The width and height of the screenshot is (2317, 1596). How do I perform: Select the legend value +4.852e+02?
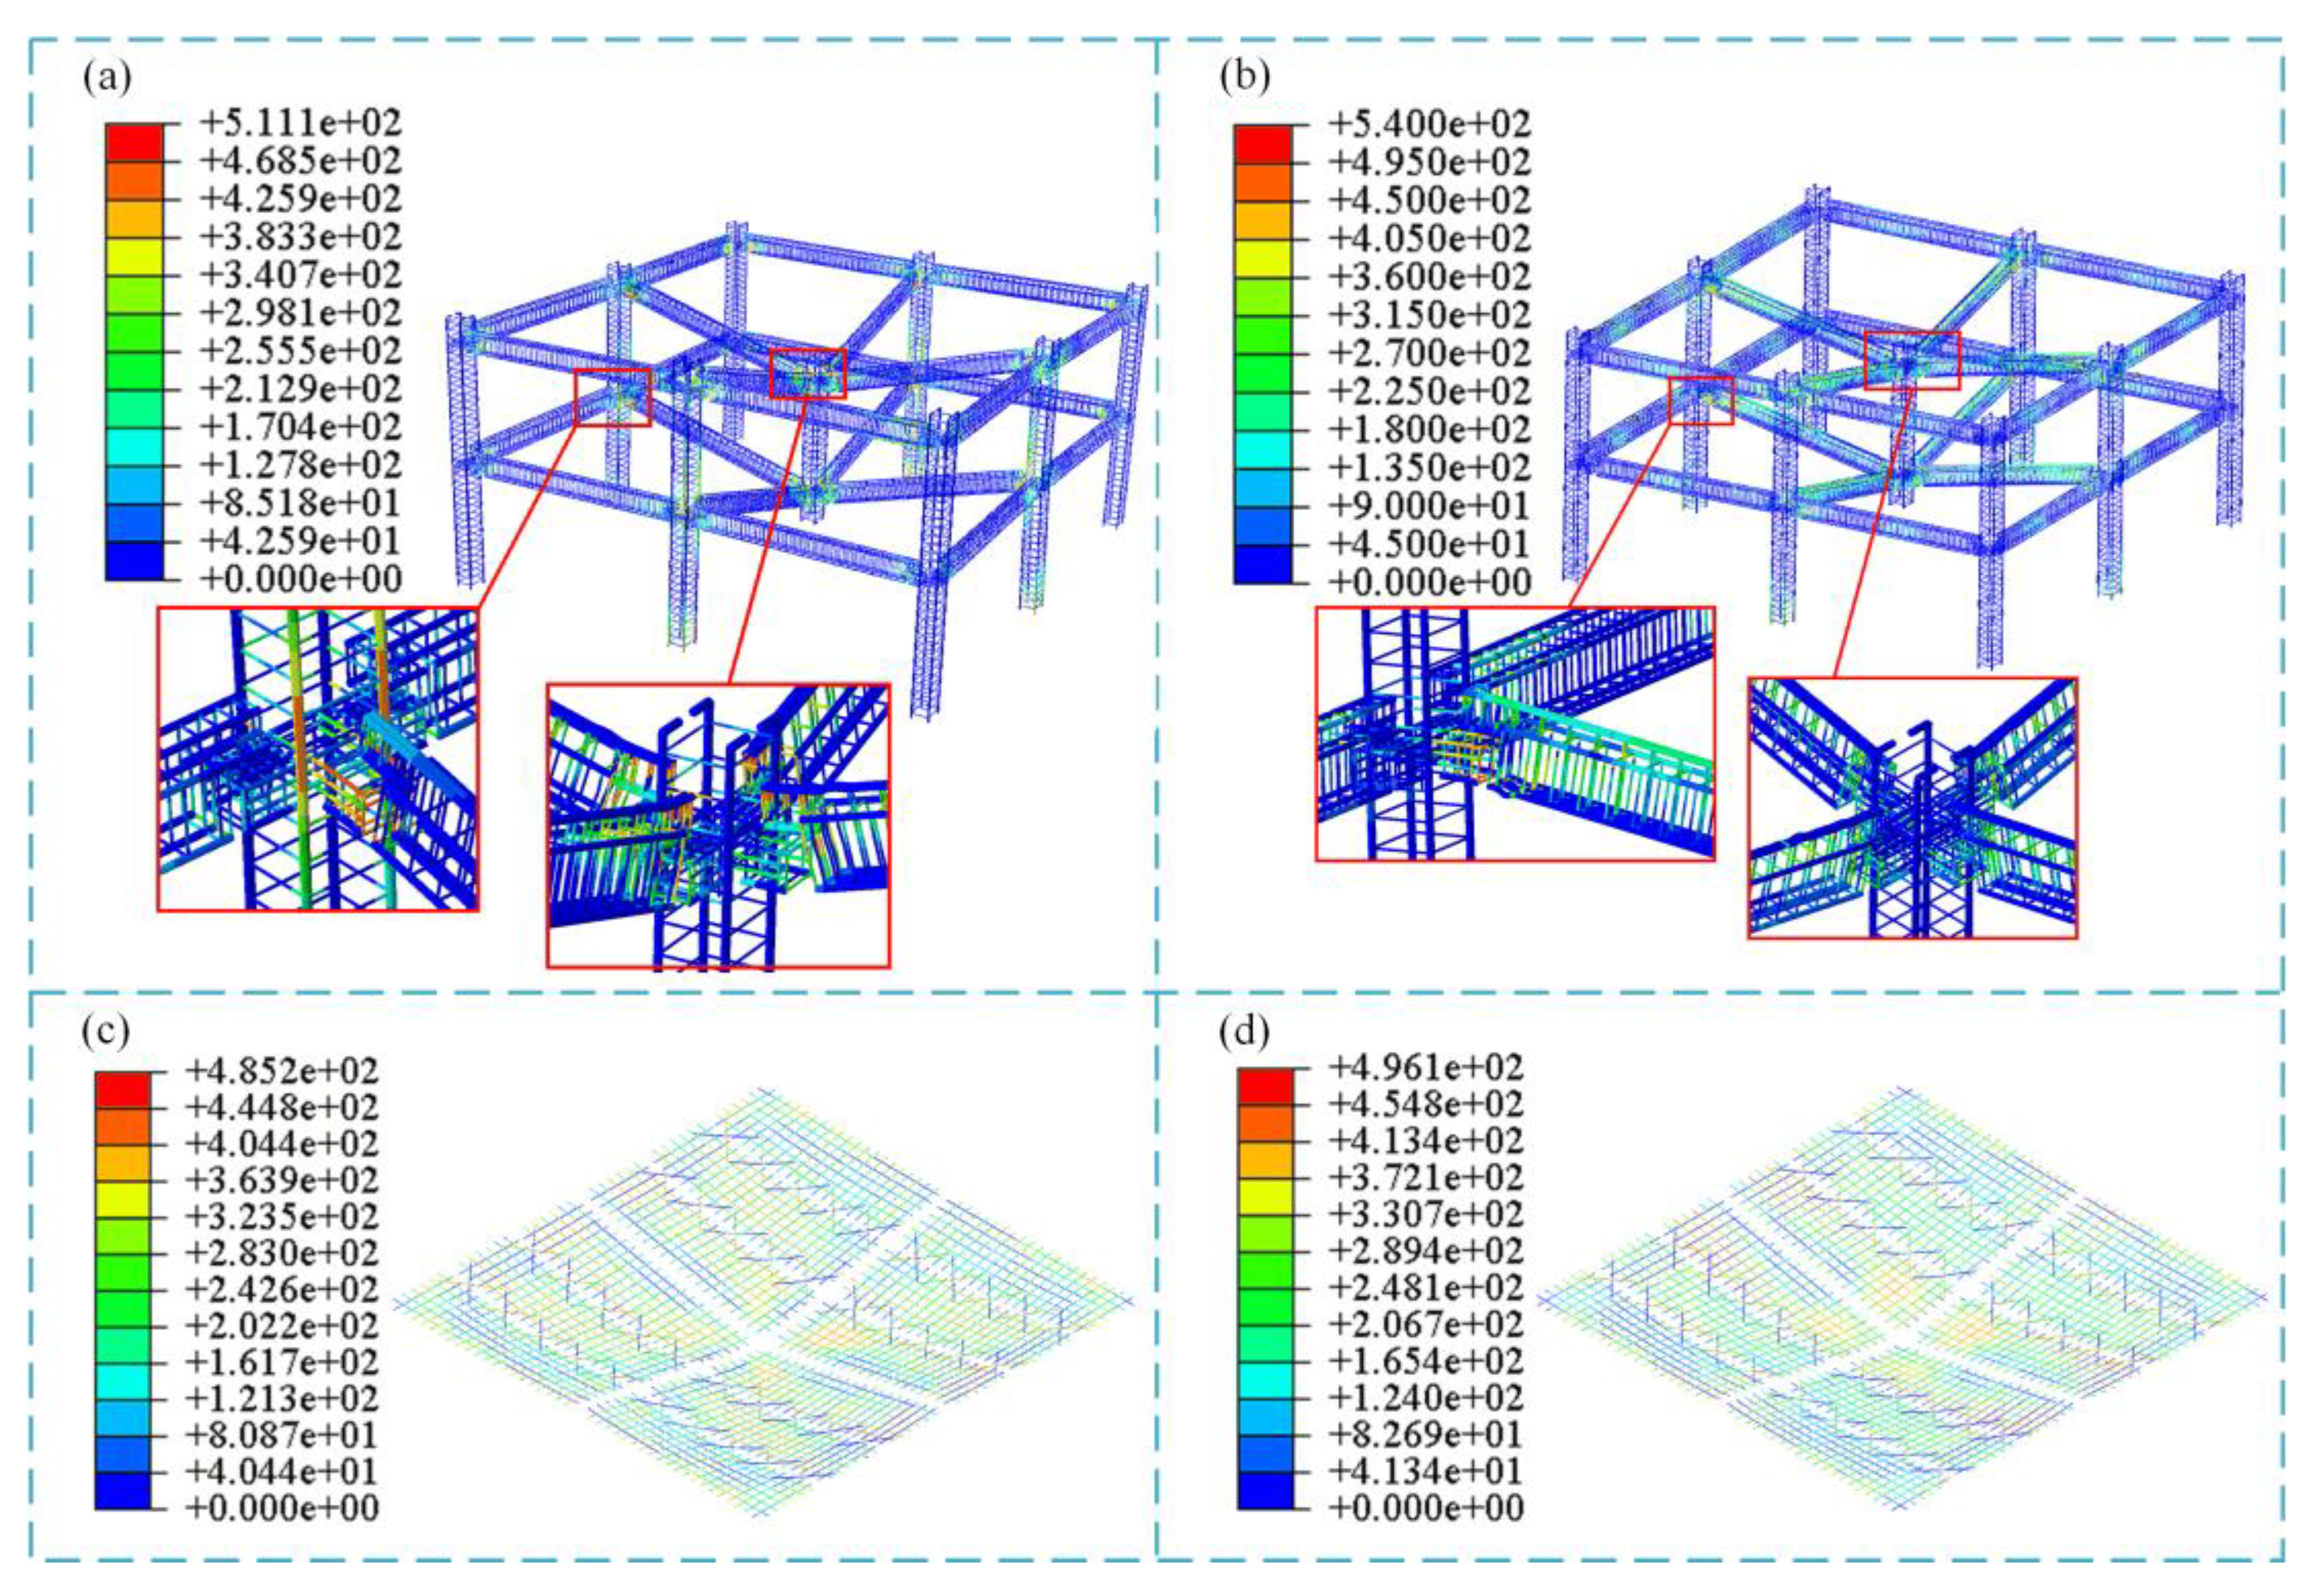(283, 1071)
